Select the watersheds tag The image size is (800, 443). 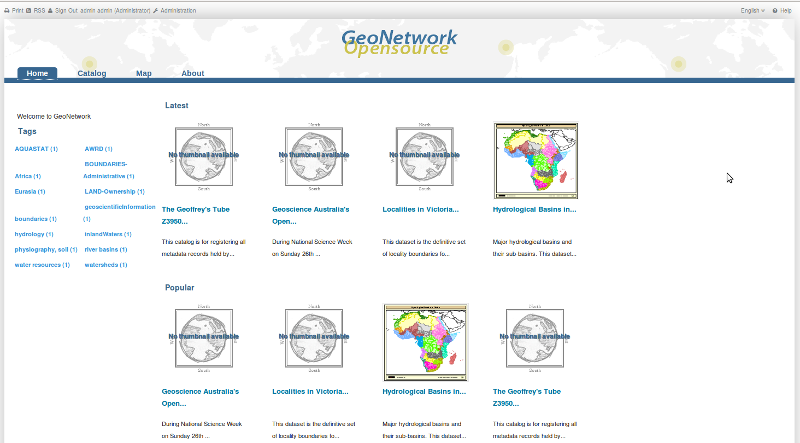coord(106,264)
